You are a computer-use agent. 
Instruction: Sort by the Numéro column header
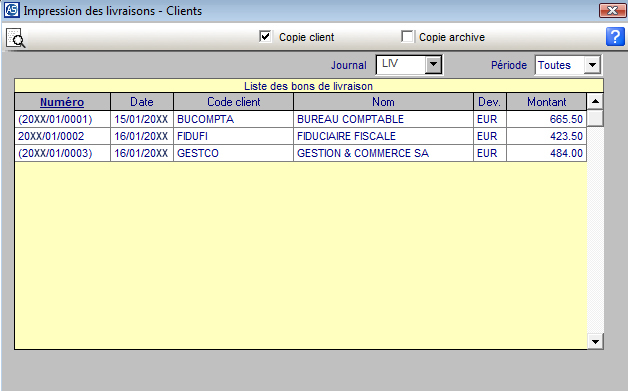click(62, 102)
